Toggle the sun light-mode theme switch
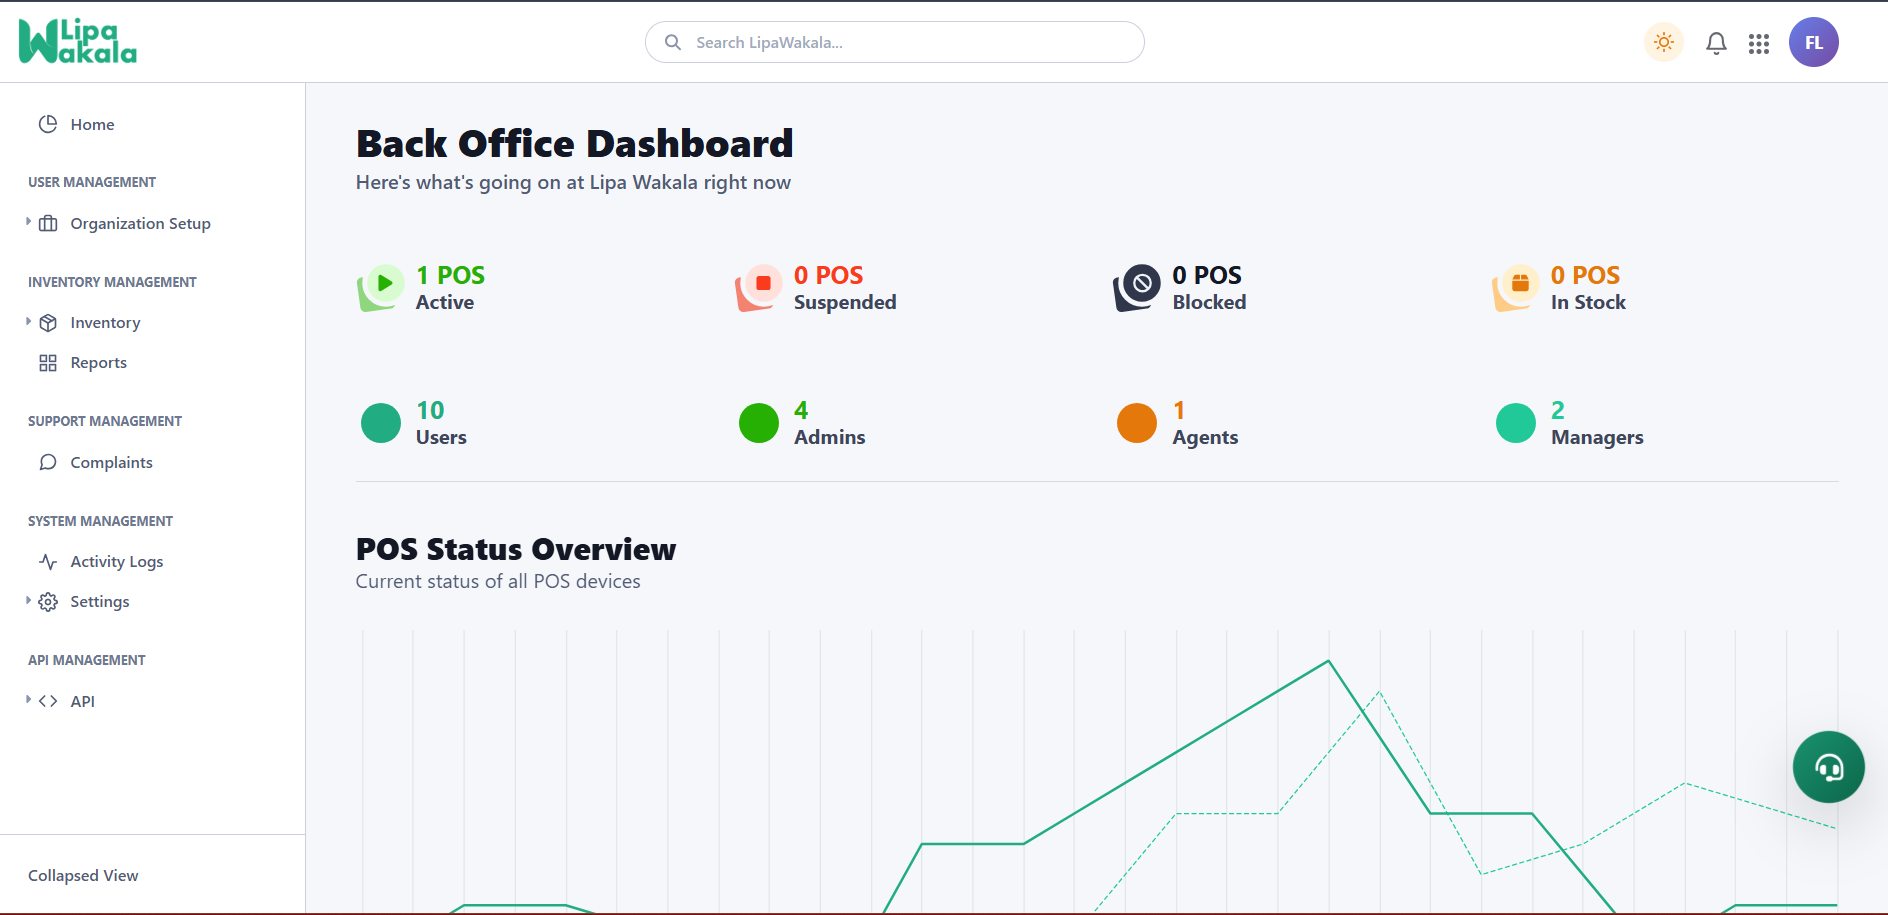 (1664, 42)
